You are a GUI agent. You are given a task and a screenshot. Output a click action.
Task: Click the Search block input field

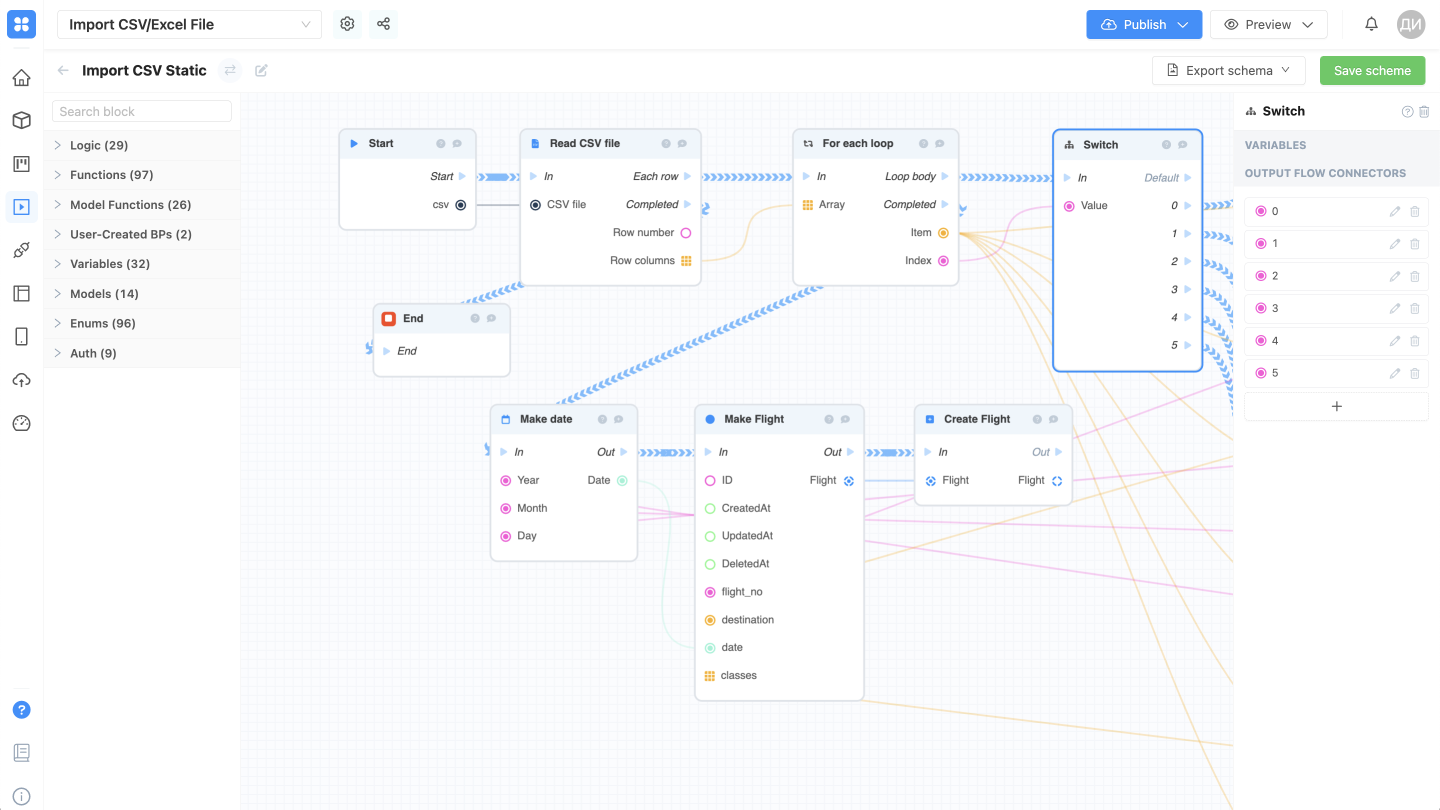point(142,111)
